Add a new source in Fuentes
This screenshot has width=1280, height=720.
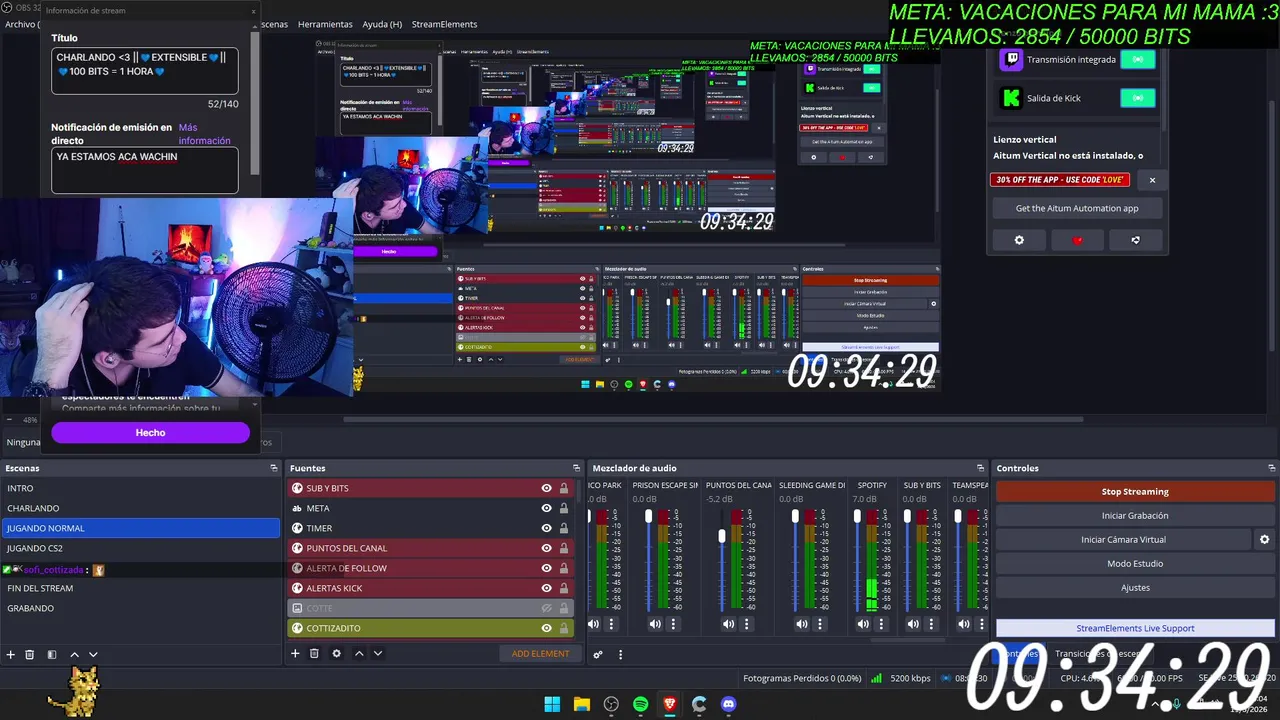pos(295,653)
